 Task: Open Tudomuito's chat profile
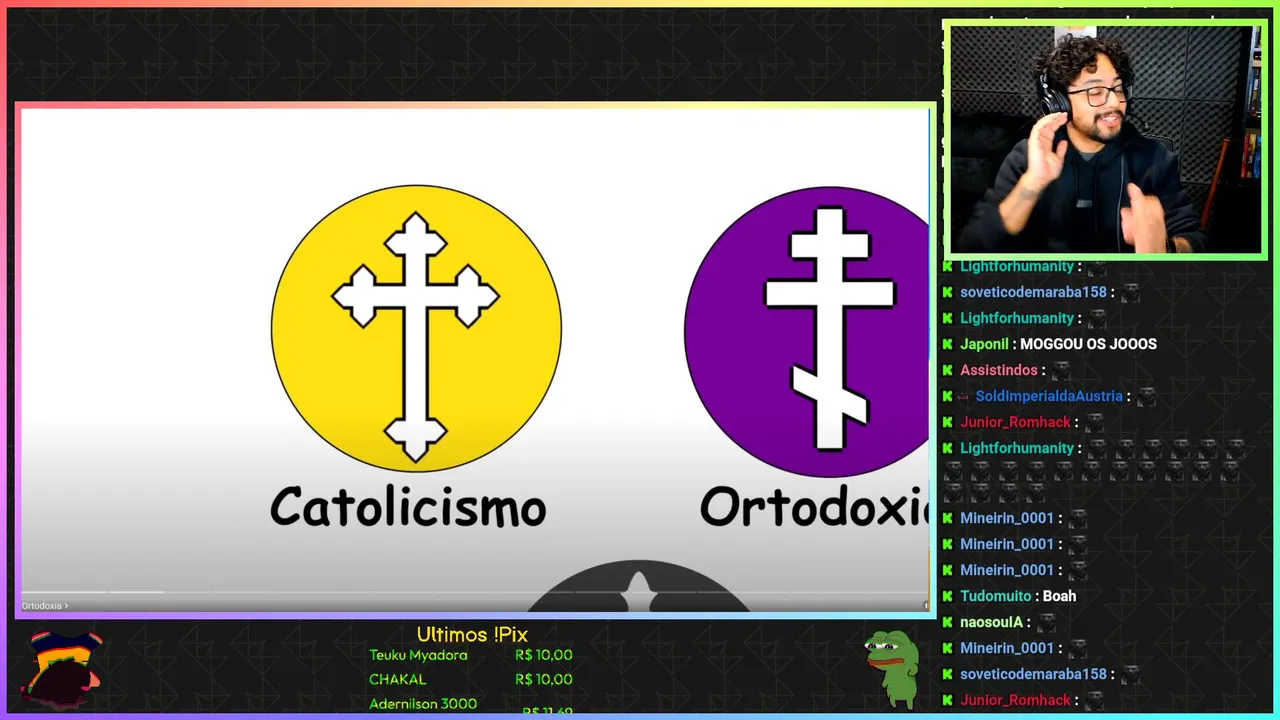[995, 596]
